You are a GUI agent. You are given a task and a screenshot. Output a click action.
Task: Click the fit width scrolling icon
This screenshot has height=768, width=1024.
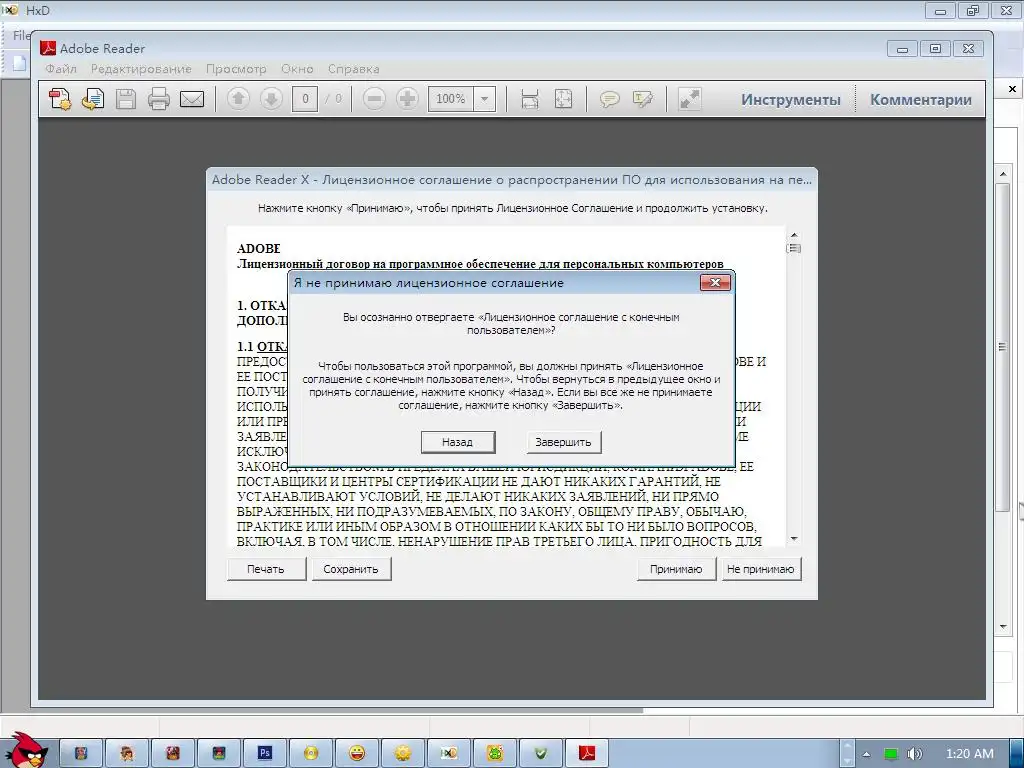[530, 99]
